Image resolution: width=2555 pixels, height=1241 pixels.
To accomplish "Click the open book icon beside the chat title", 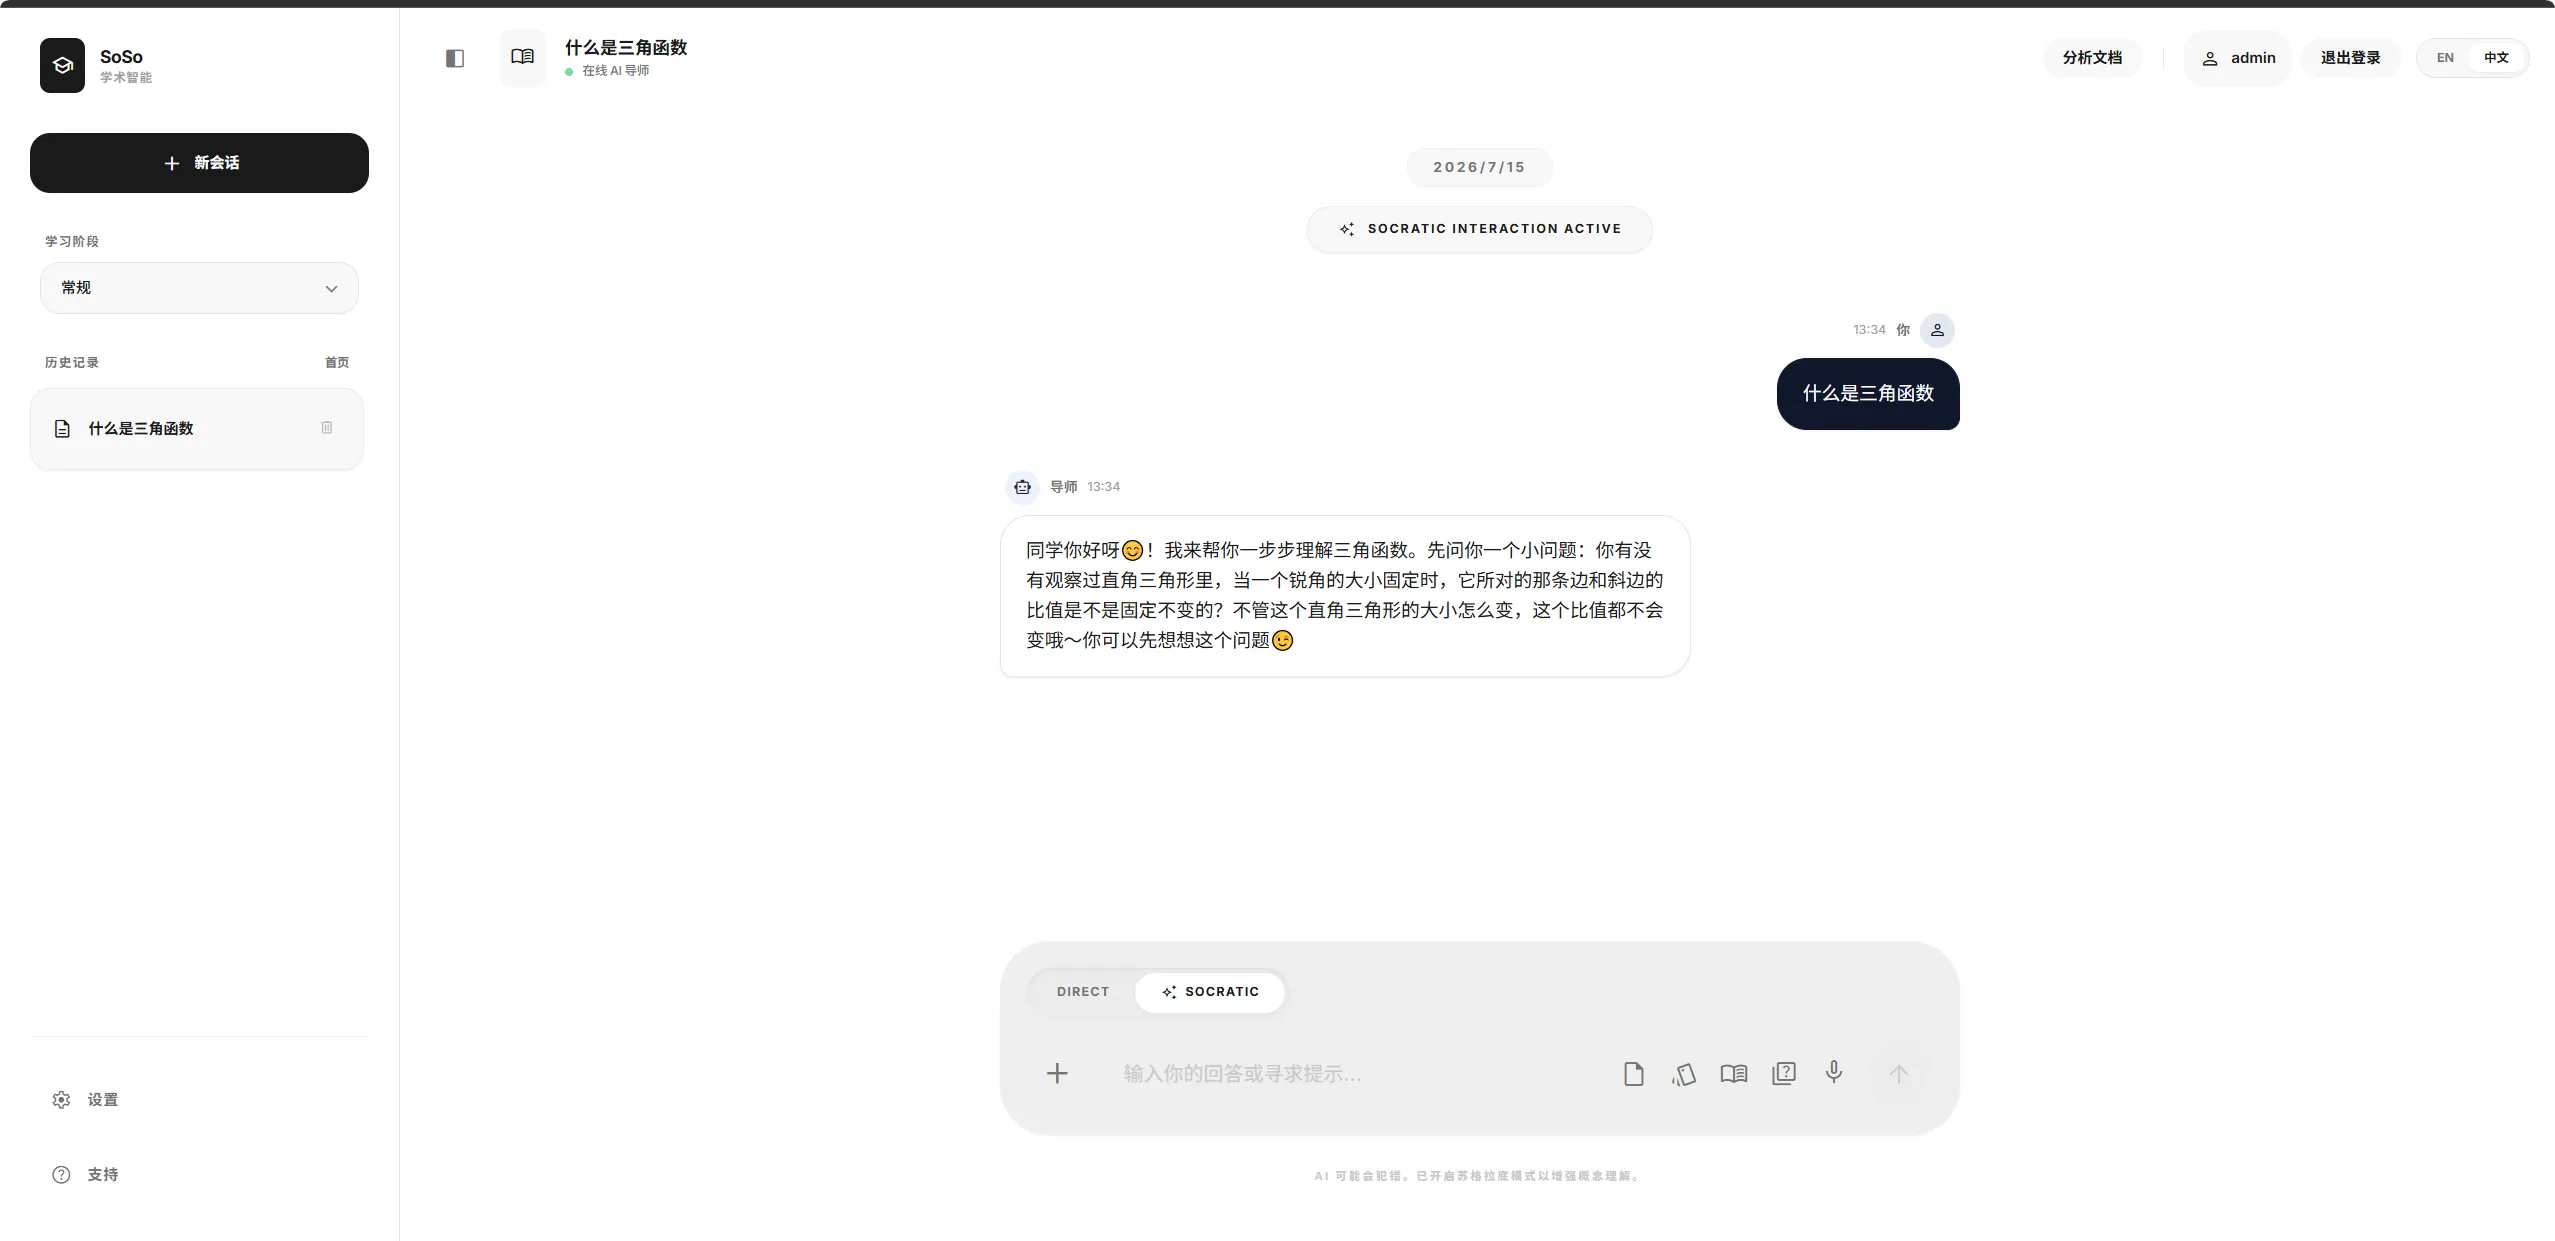I will [522, 57].
